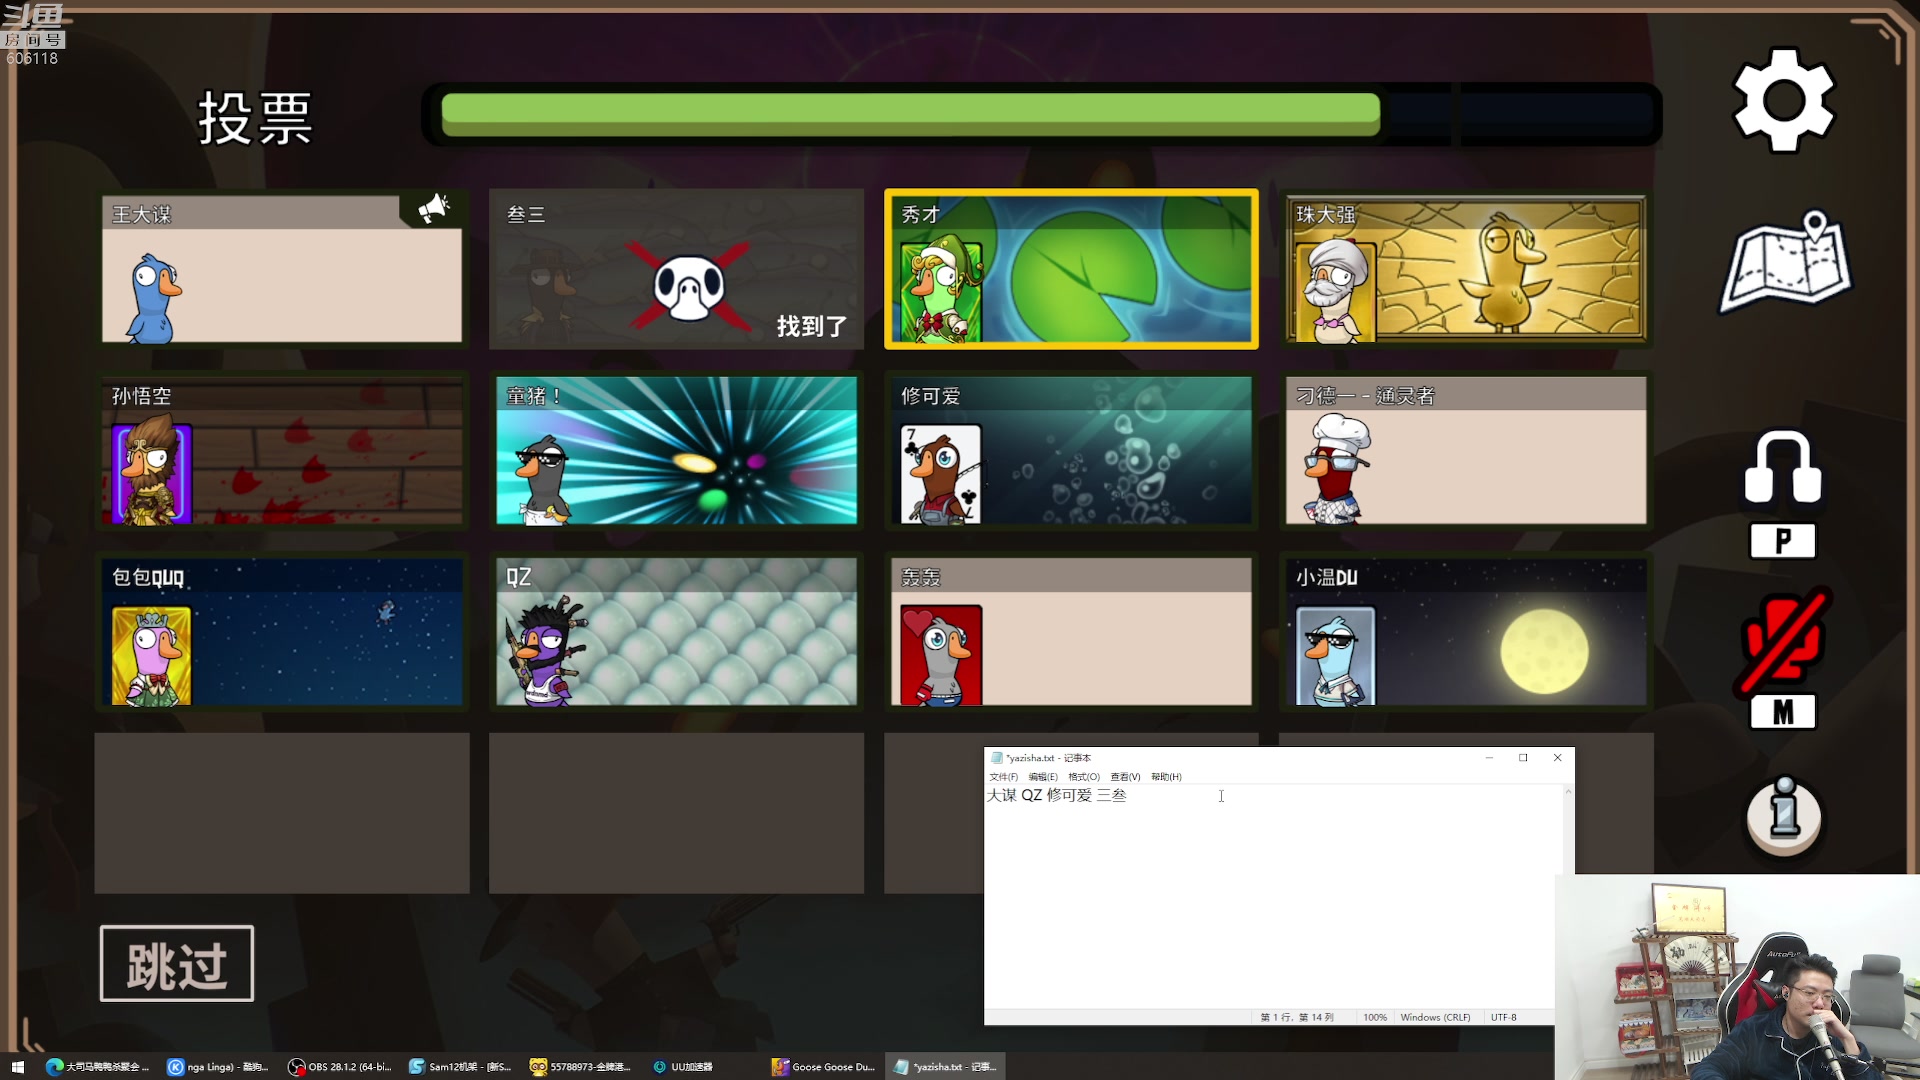Switch to the Edge browser taskbar item
The height and width of the screenshot is (1080, 1920).
[x=97, y=1067]
